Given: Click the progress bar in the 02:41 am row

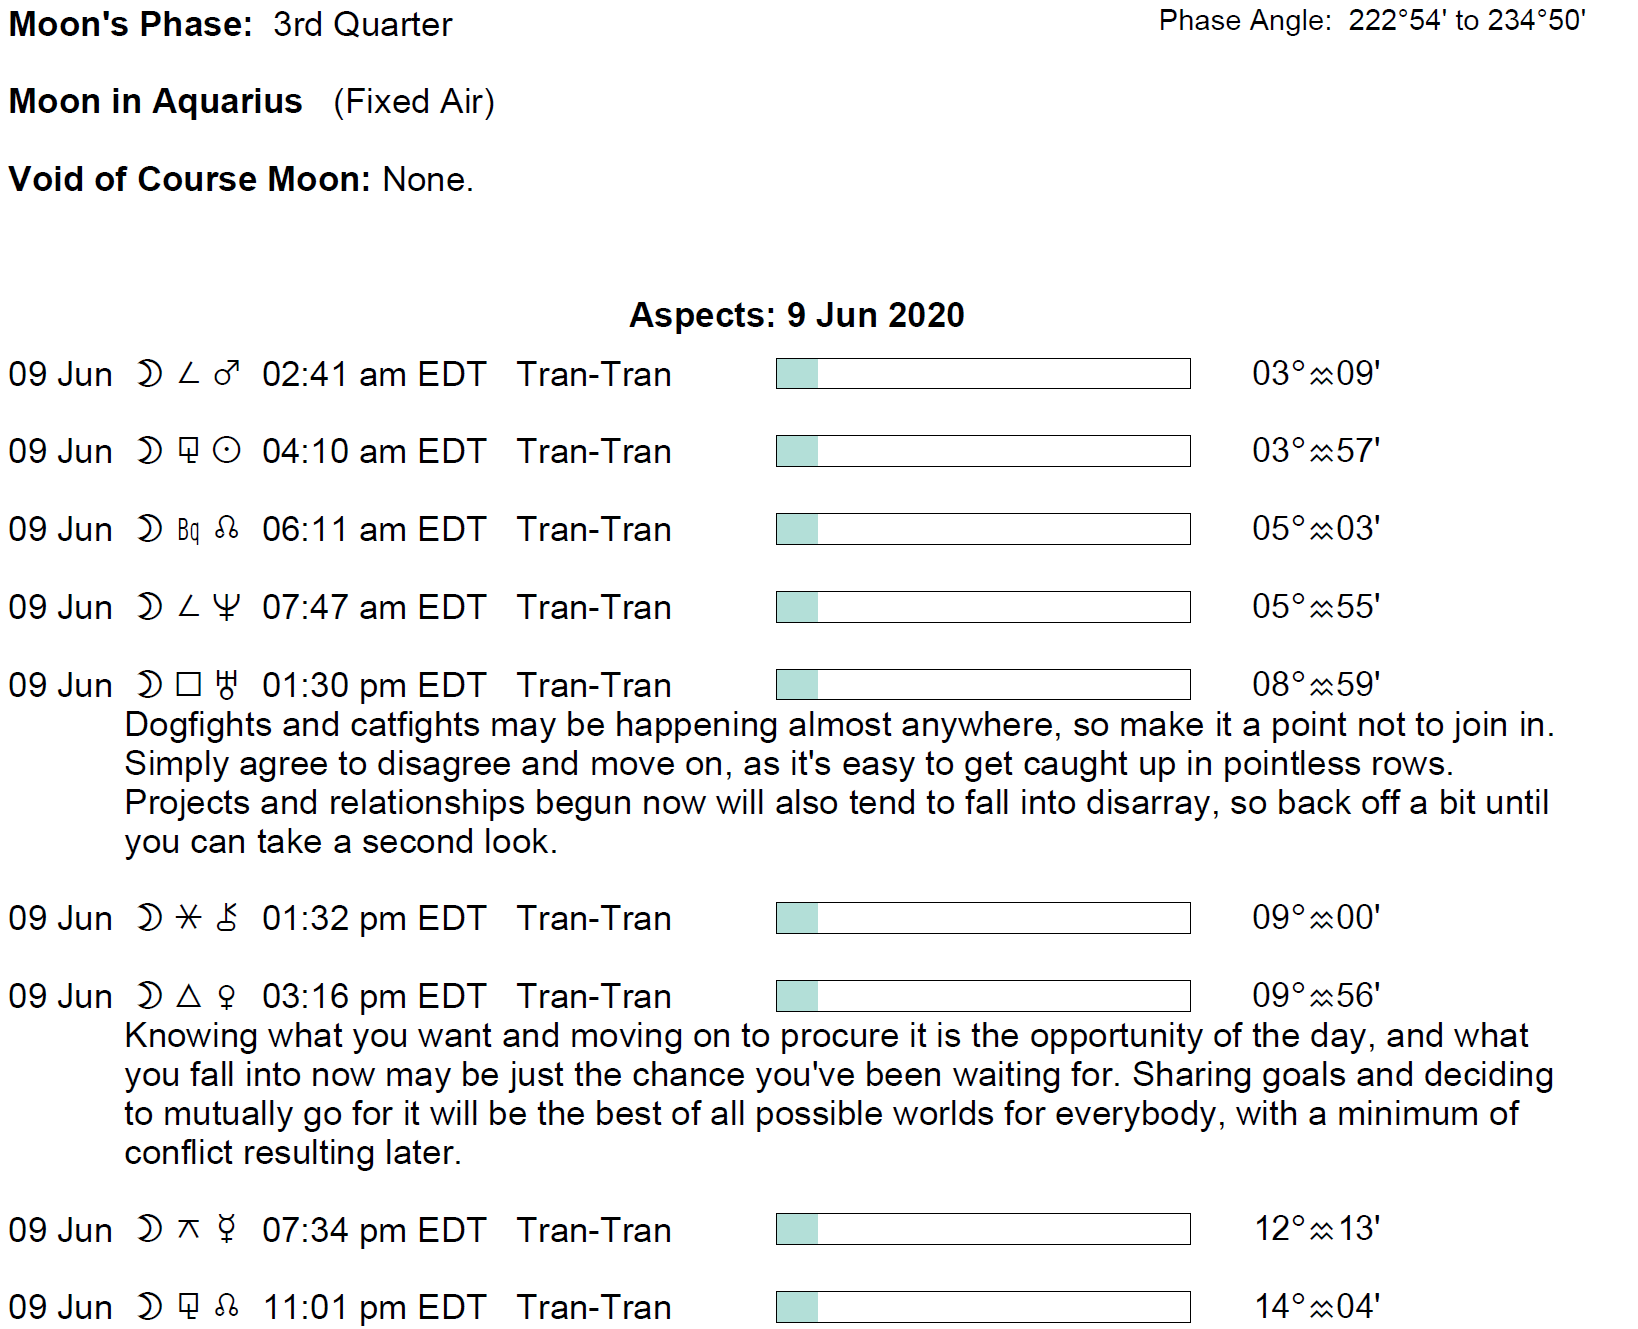Looking at the screenshot, I should click(983, 374).
